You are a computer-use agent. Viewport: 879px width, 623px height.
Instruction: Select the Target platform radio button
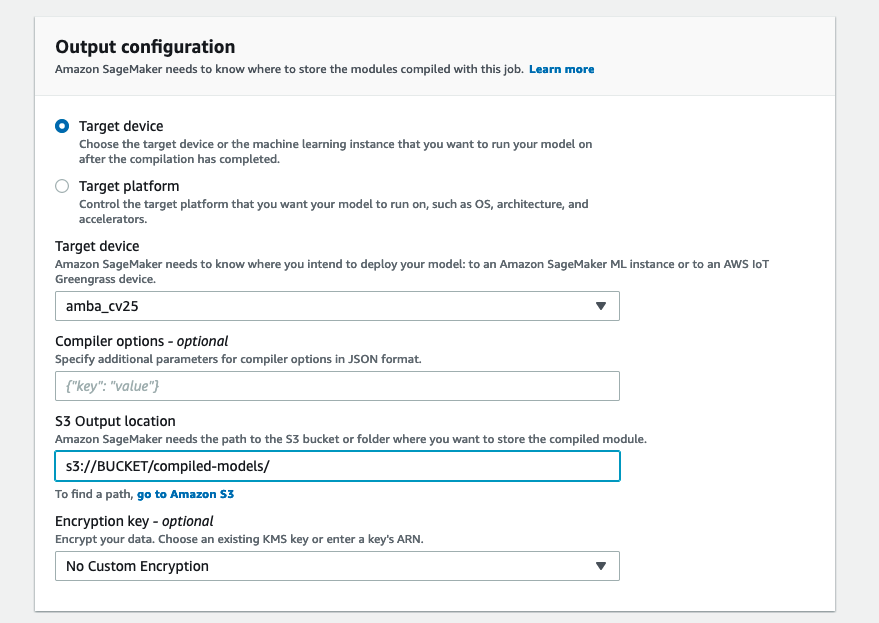coord(63,186)
